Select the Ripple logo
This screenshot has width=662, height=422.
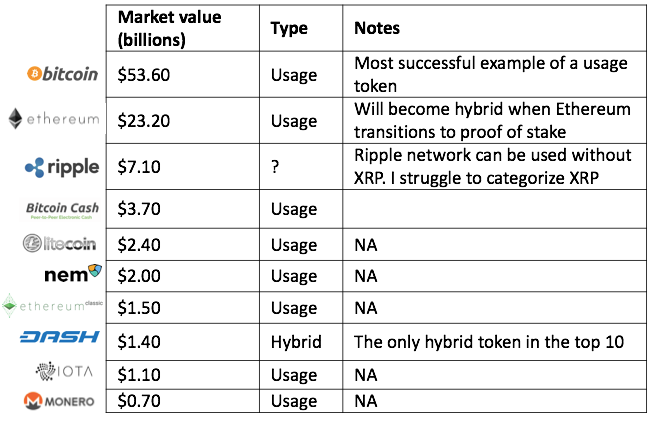[x=62, y=167]
